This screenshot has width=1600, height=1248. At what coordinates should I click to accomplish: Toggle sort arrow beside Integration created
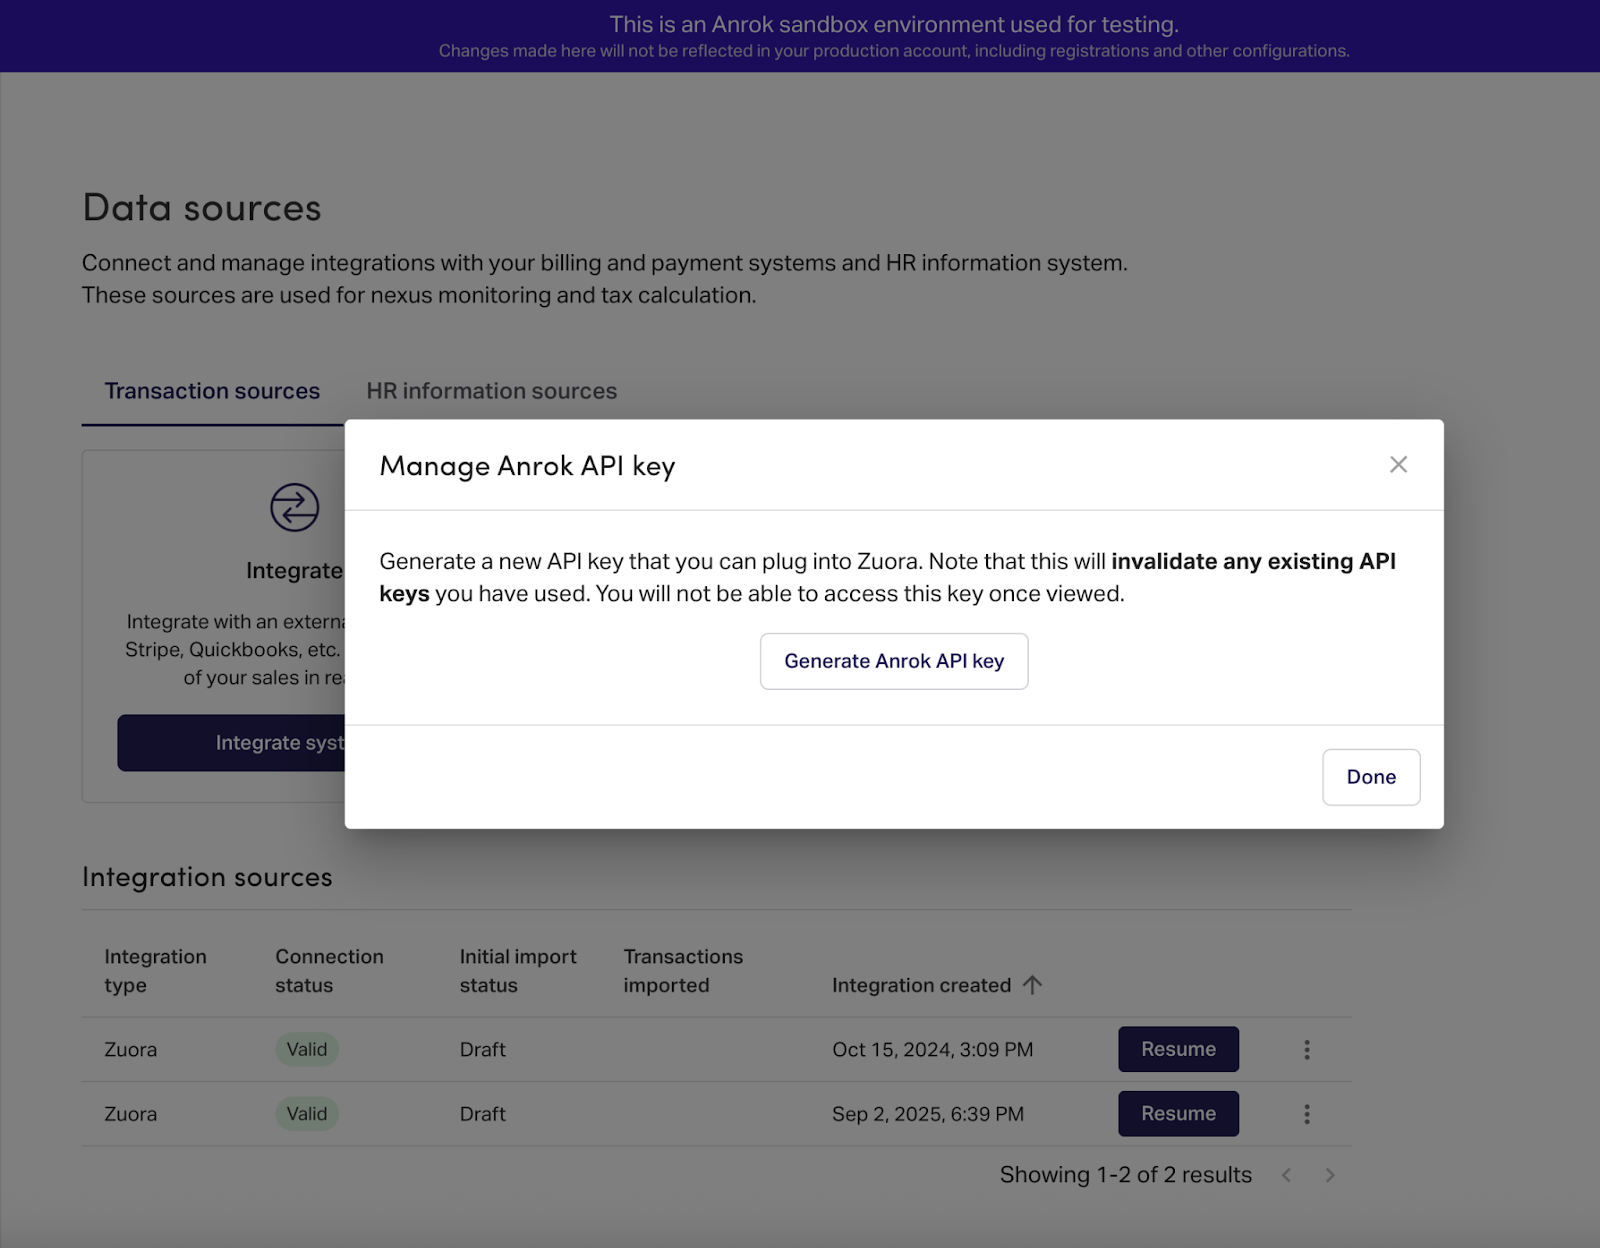1033,985
